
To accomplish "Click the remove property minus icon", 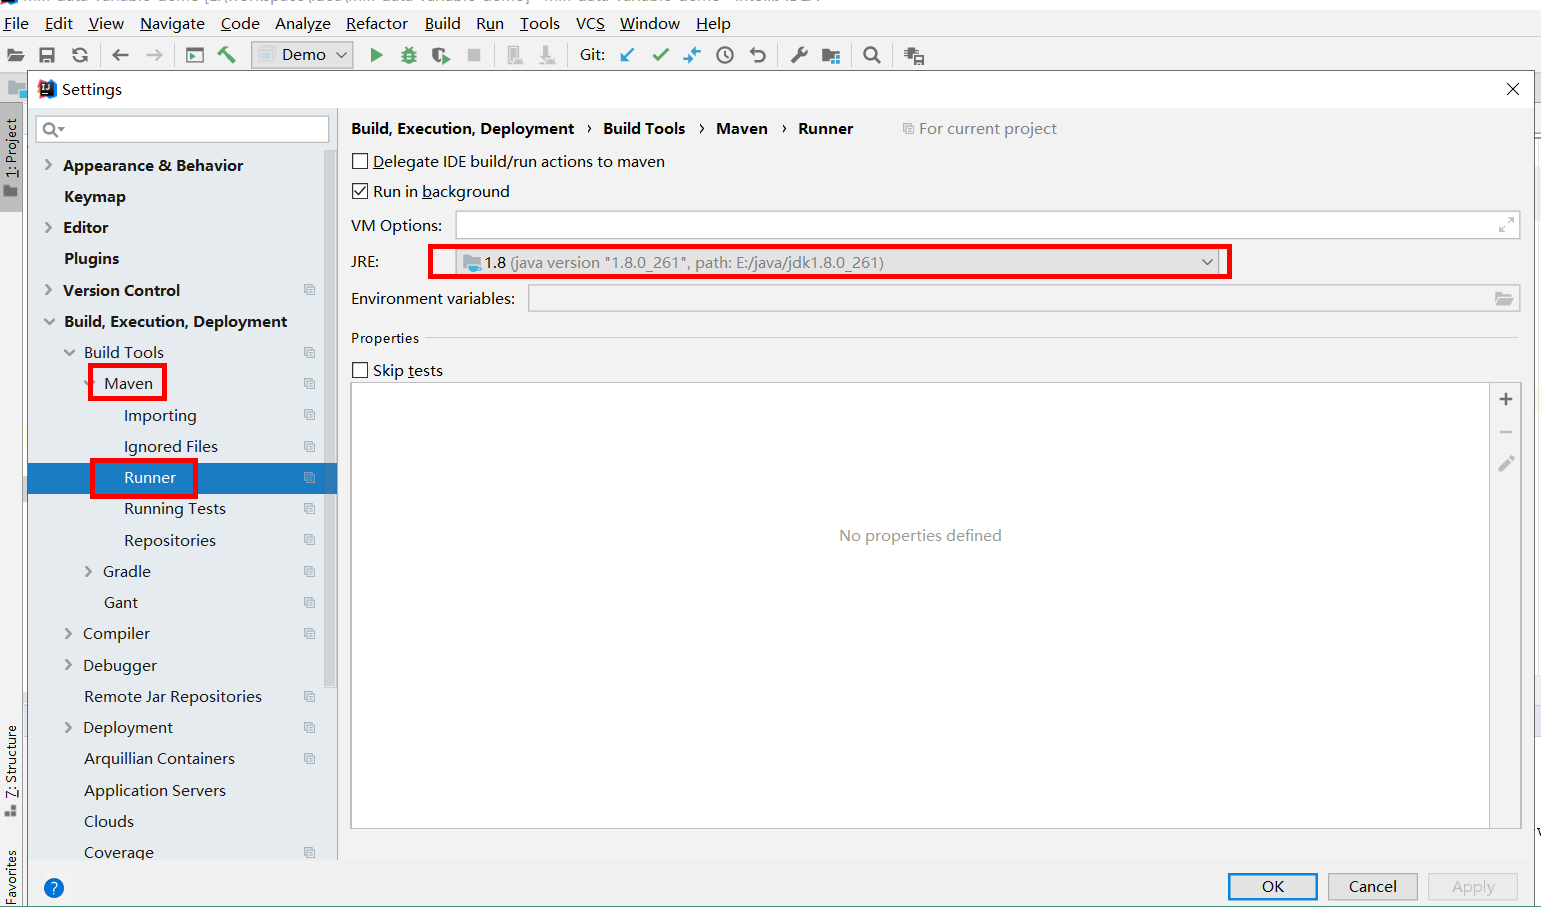I will click(x=1506, y=432).
